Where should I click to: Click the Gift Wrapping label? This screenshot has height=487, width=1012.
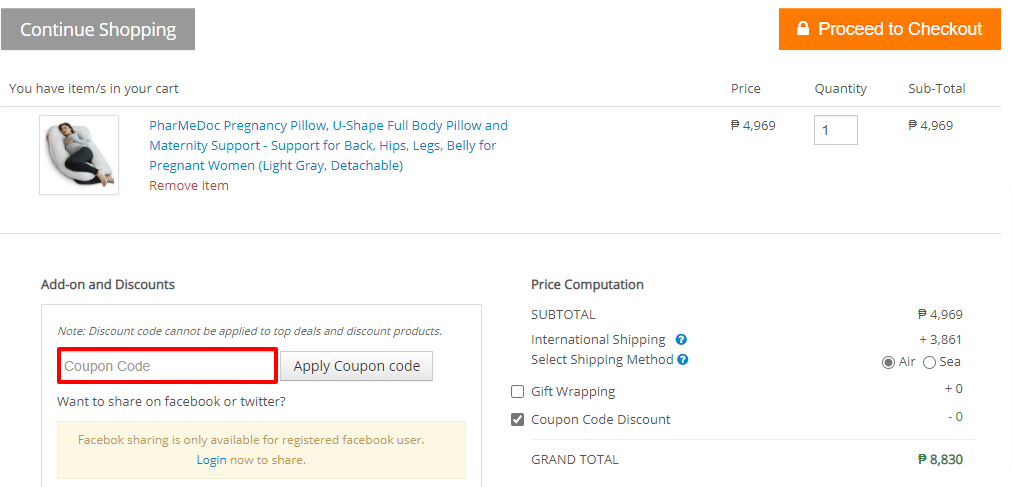[x=573, y=392]
